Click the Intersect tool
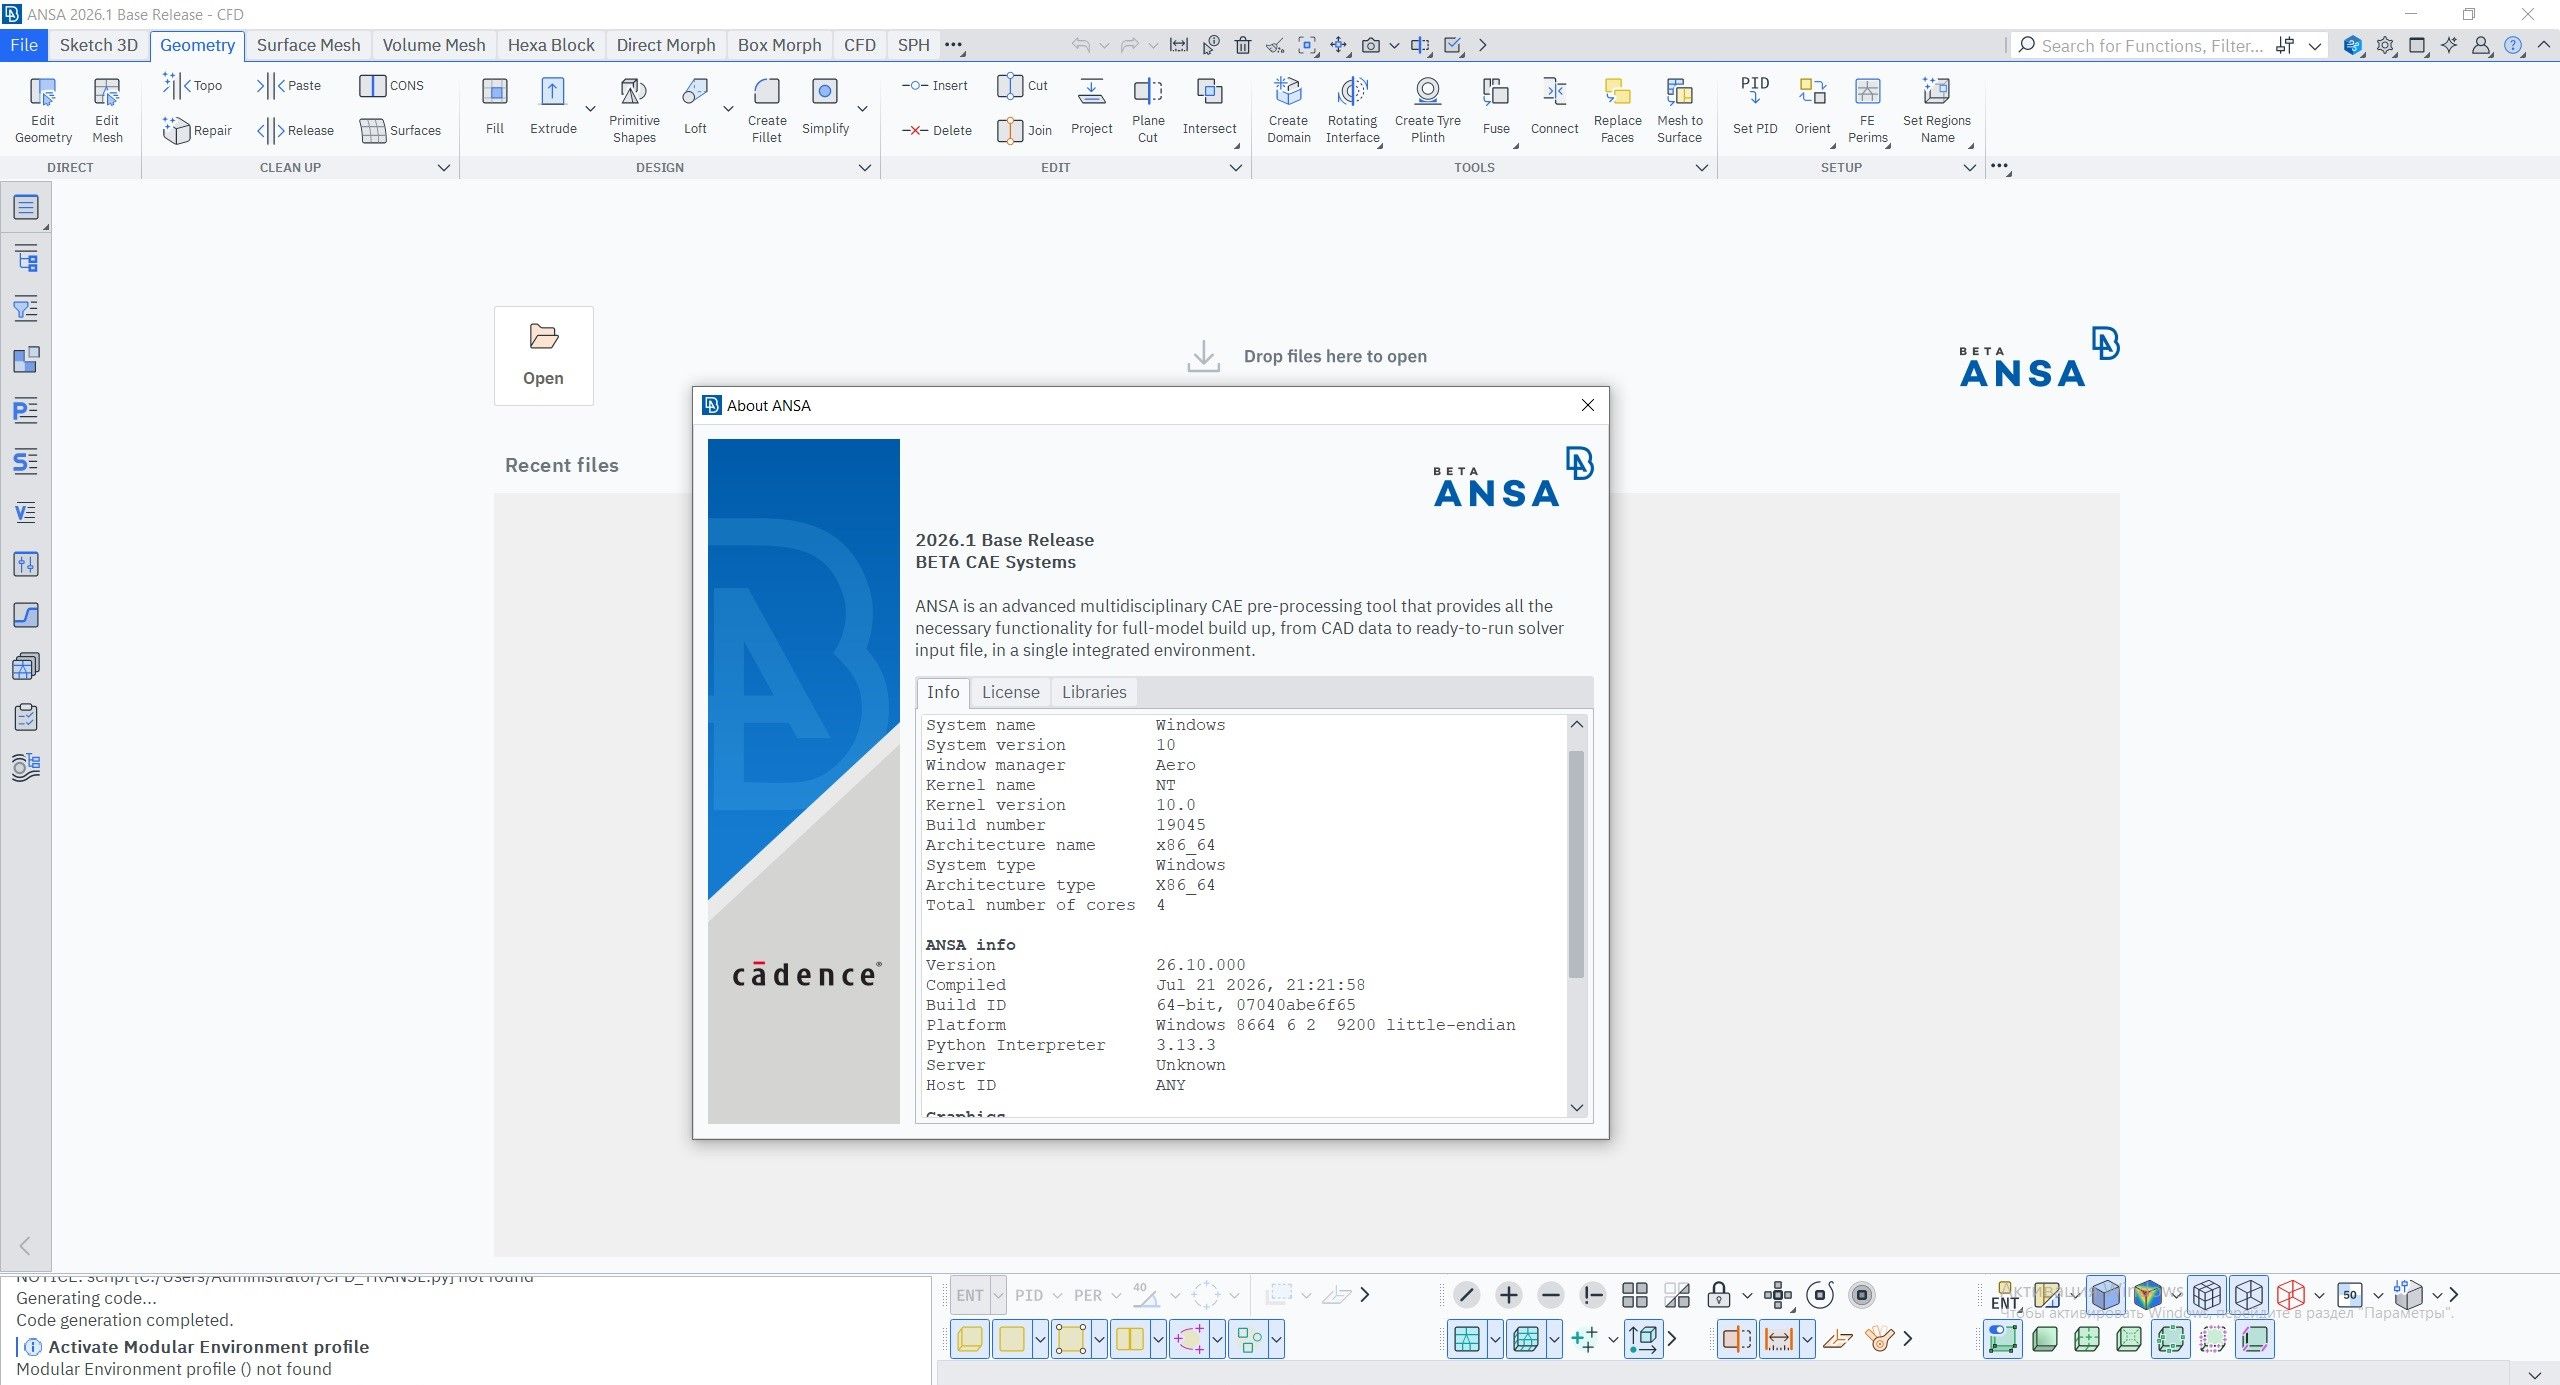2560x1385 pixels. pyautogui.click(x=1209, y=106)
